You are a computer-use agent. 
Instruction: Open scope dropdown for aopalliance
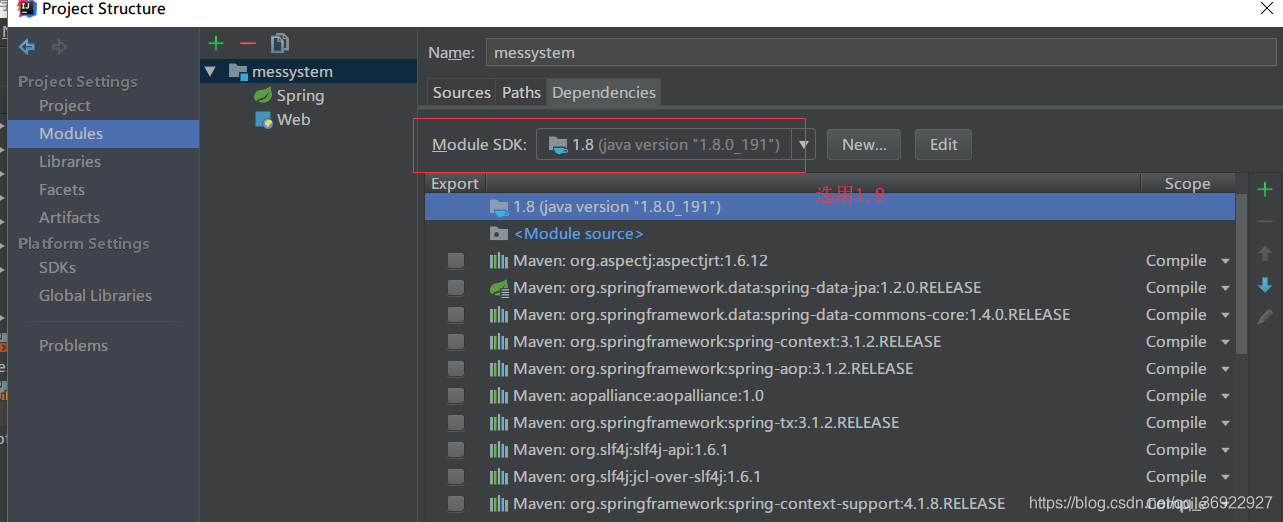pos(1225,396)
